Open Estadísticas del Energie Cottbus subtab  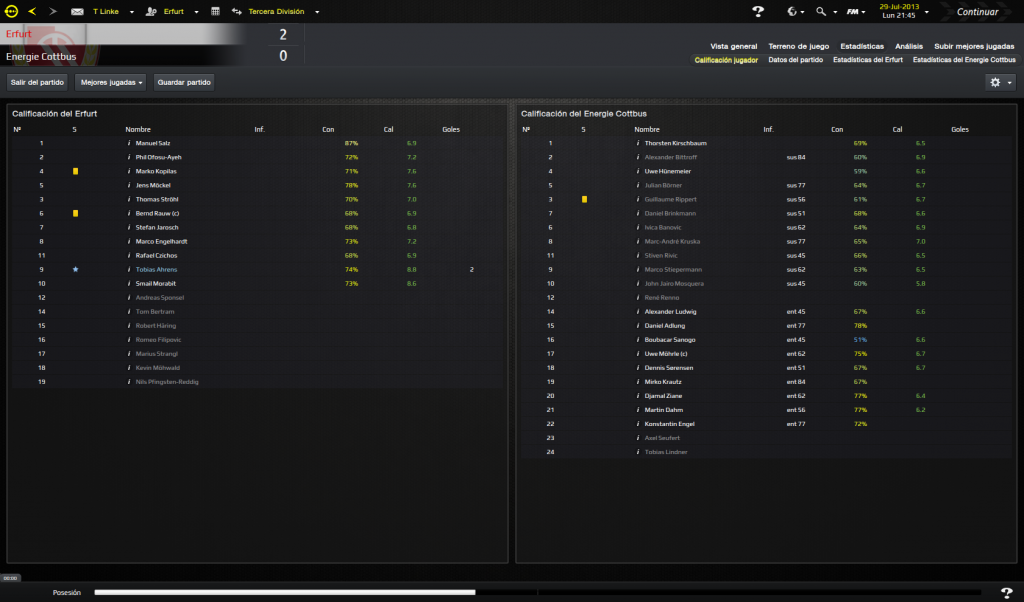pyautogui.click(x=964, y=60)
